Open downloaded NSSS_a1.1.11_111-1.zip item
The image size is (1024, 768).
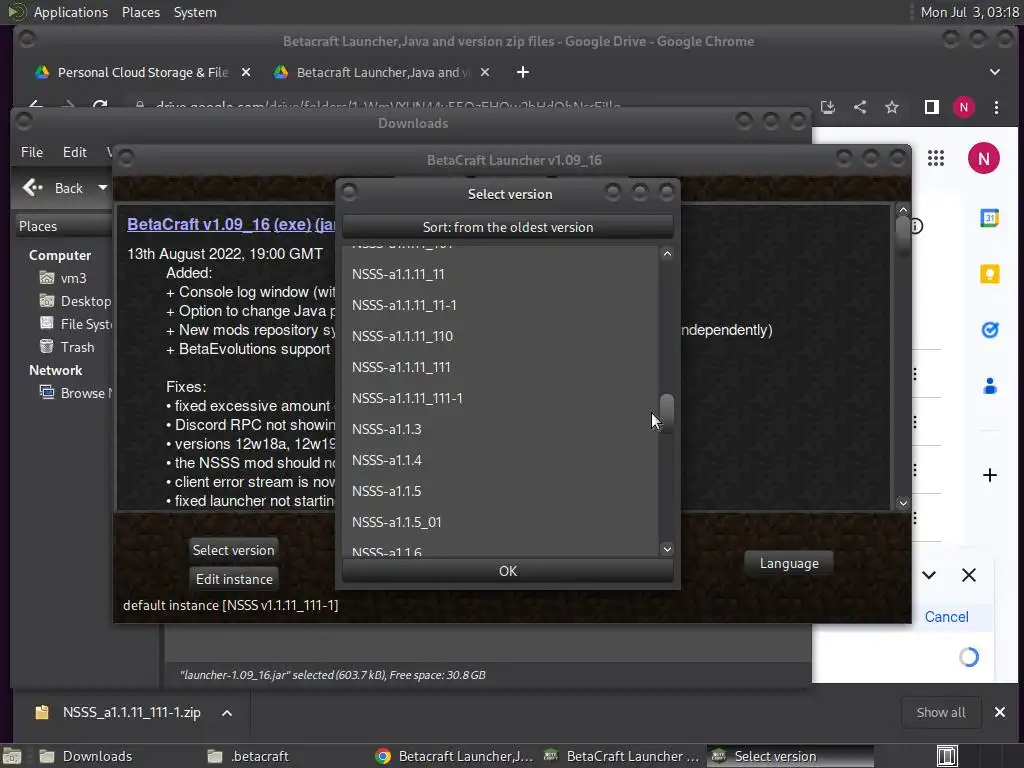click(120, 712)
